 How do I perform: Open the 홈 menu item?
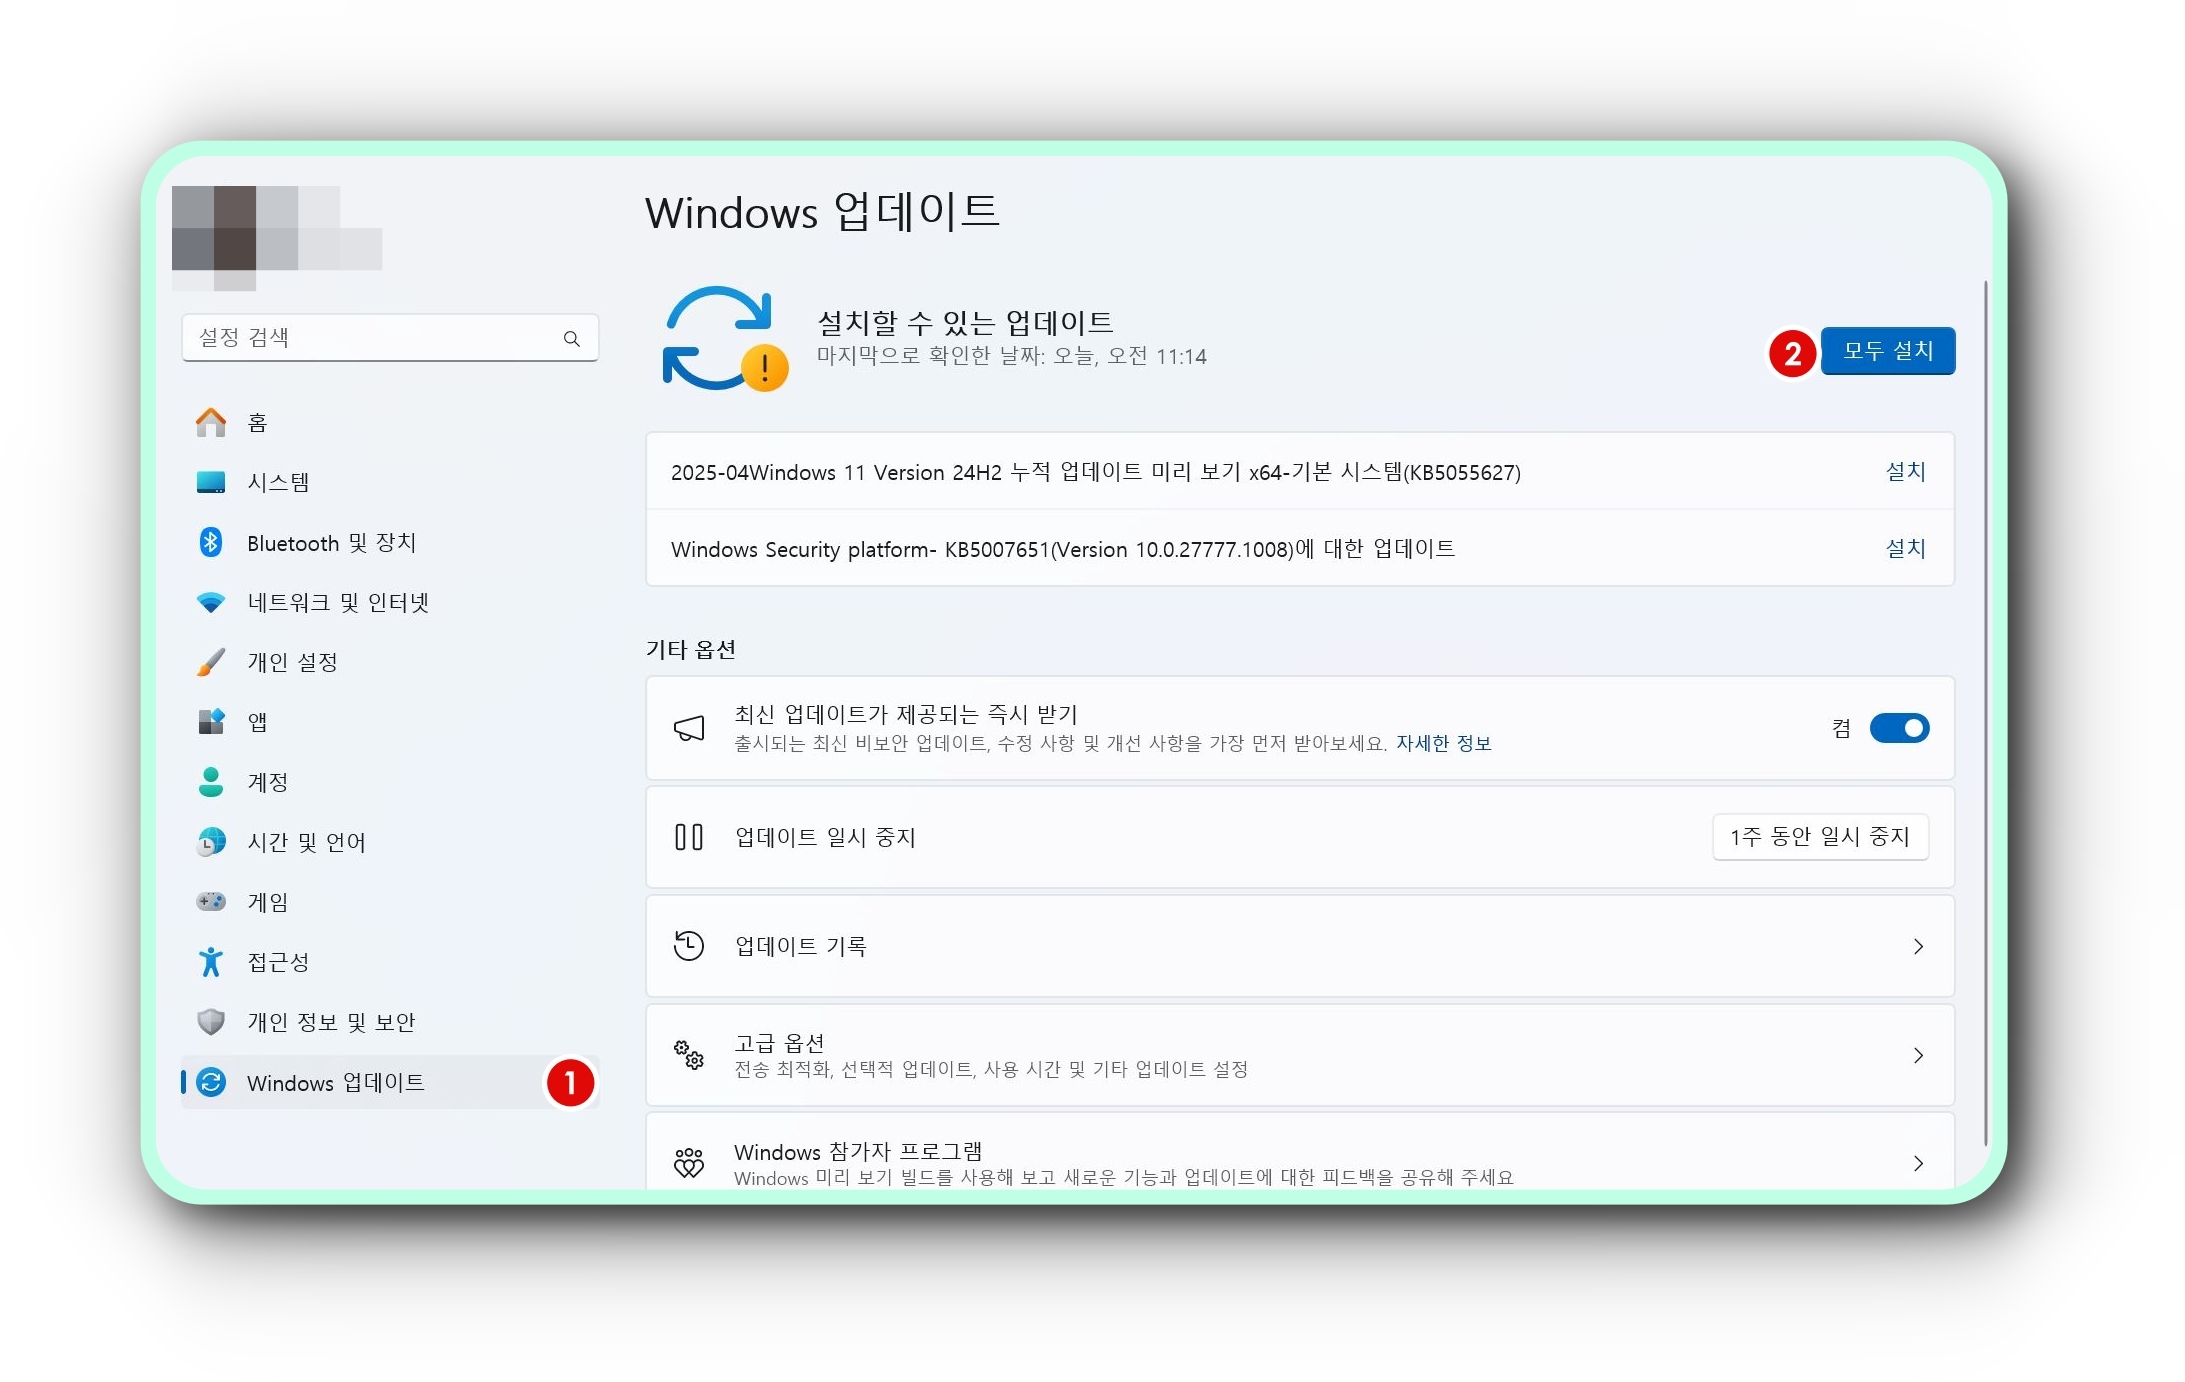click(x=390, y=422)
